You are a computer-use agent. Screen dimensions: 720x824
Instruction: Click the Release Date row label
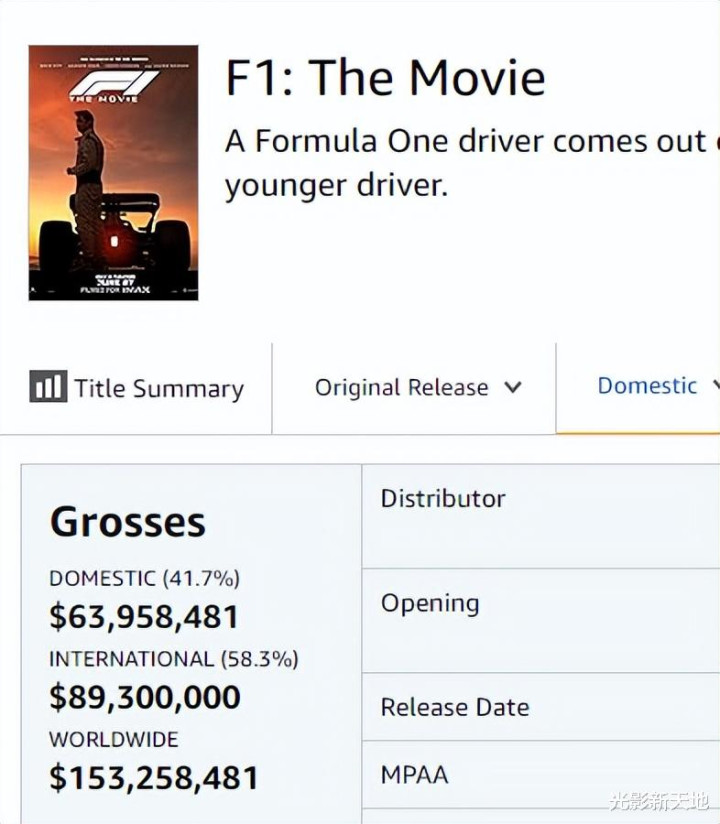455,707
